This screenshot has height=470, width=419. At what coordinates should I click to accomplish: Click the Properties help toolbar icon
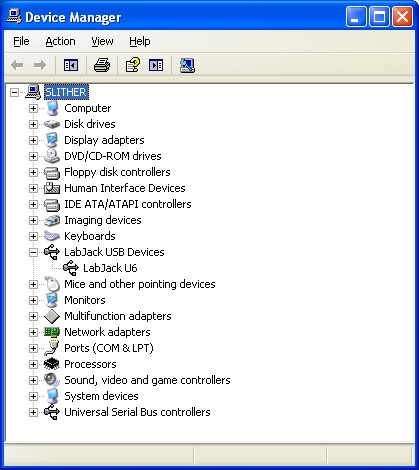133,65
